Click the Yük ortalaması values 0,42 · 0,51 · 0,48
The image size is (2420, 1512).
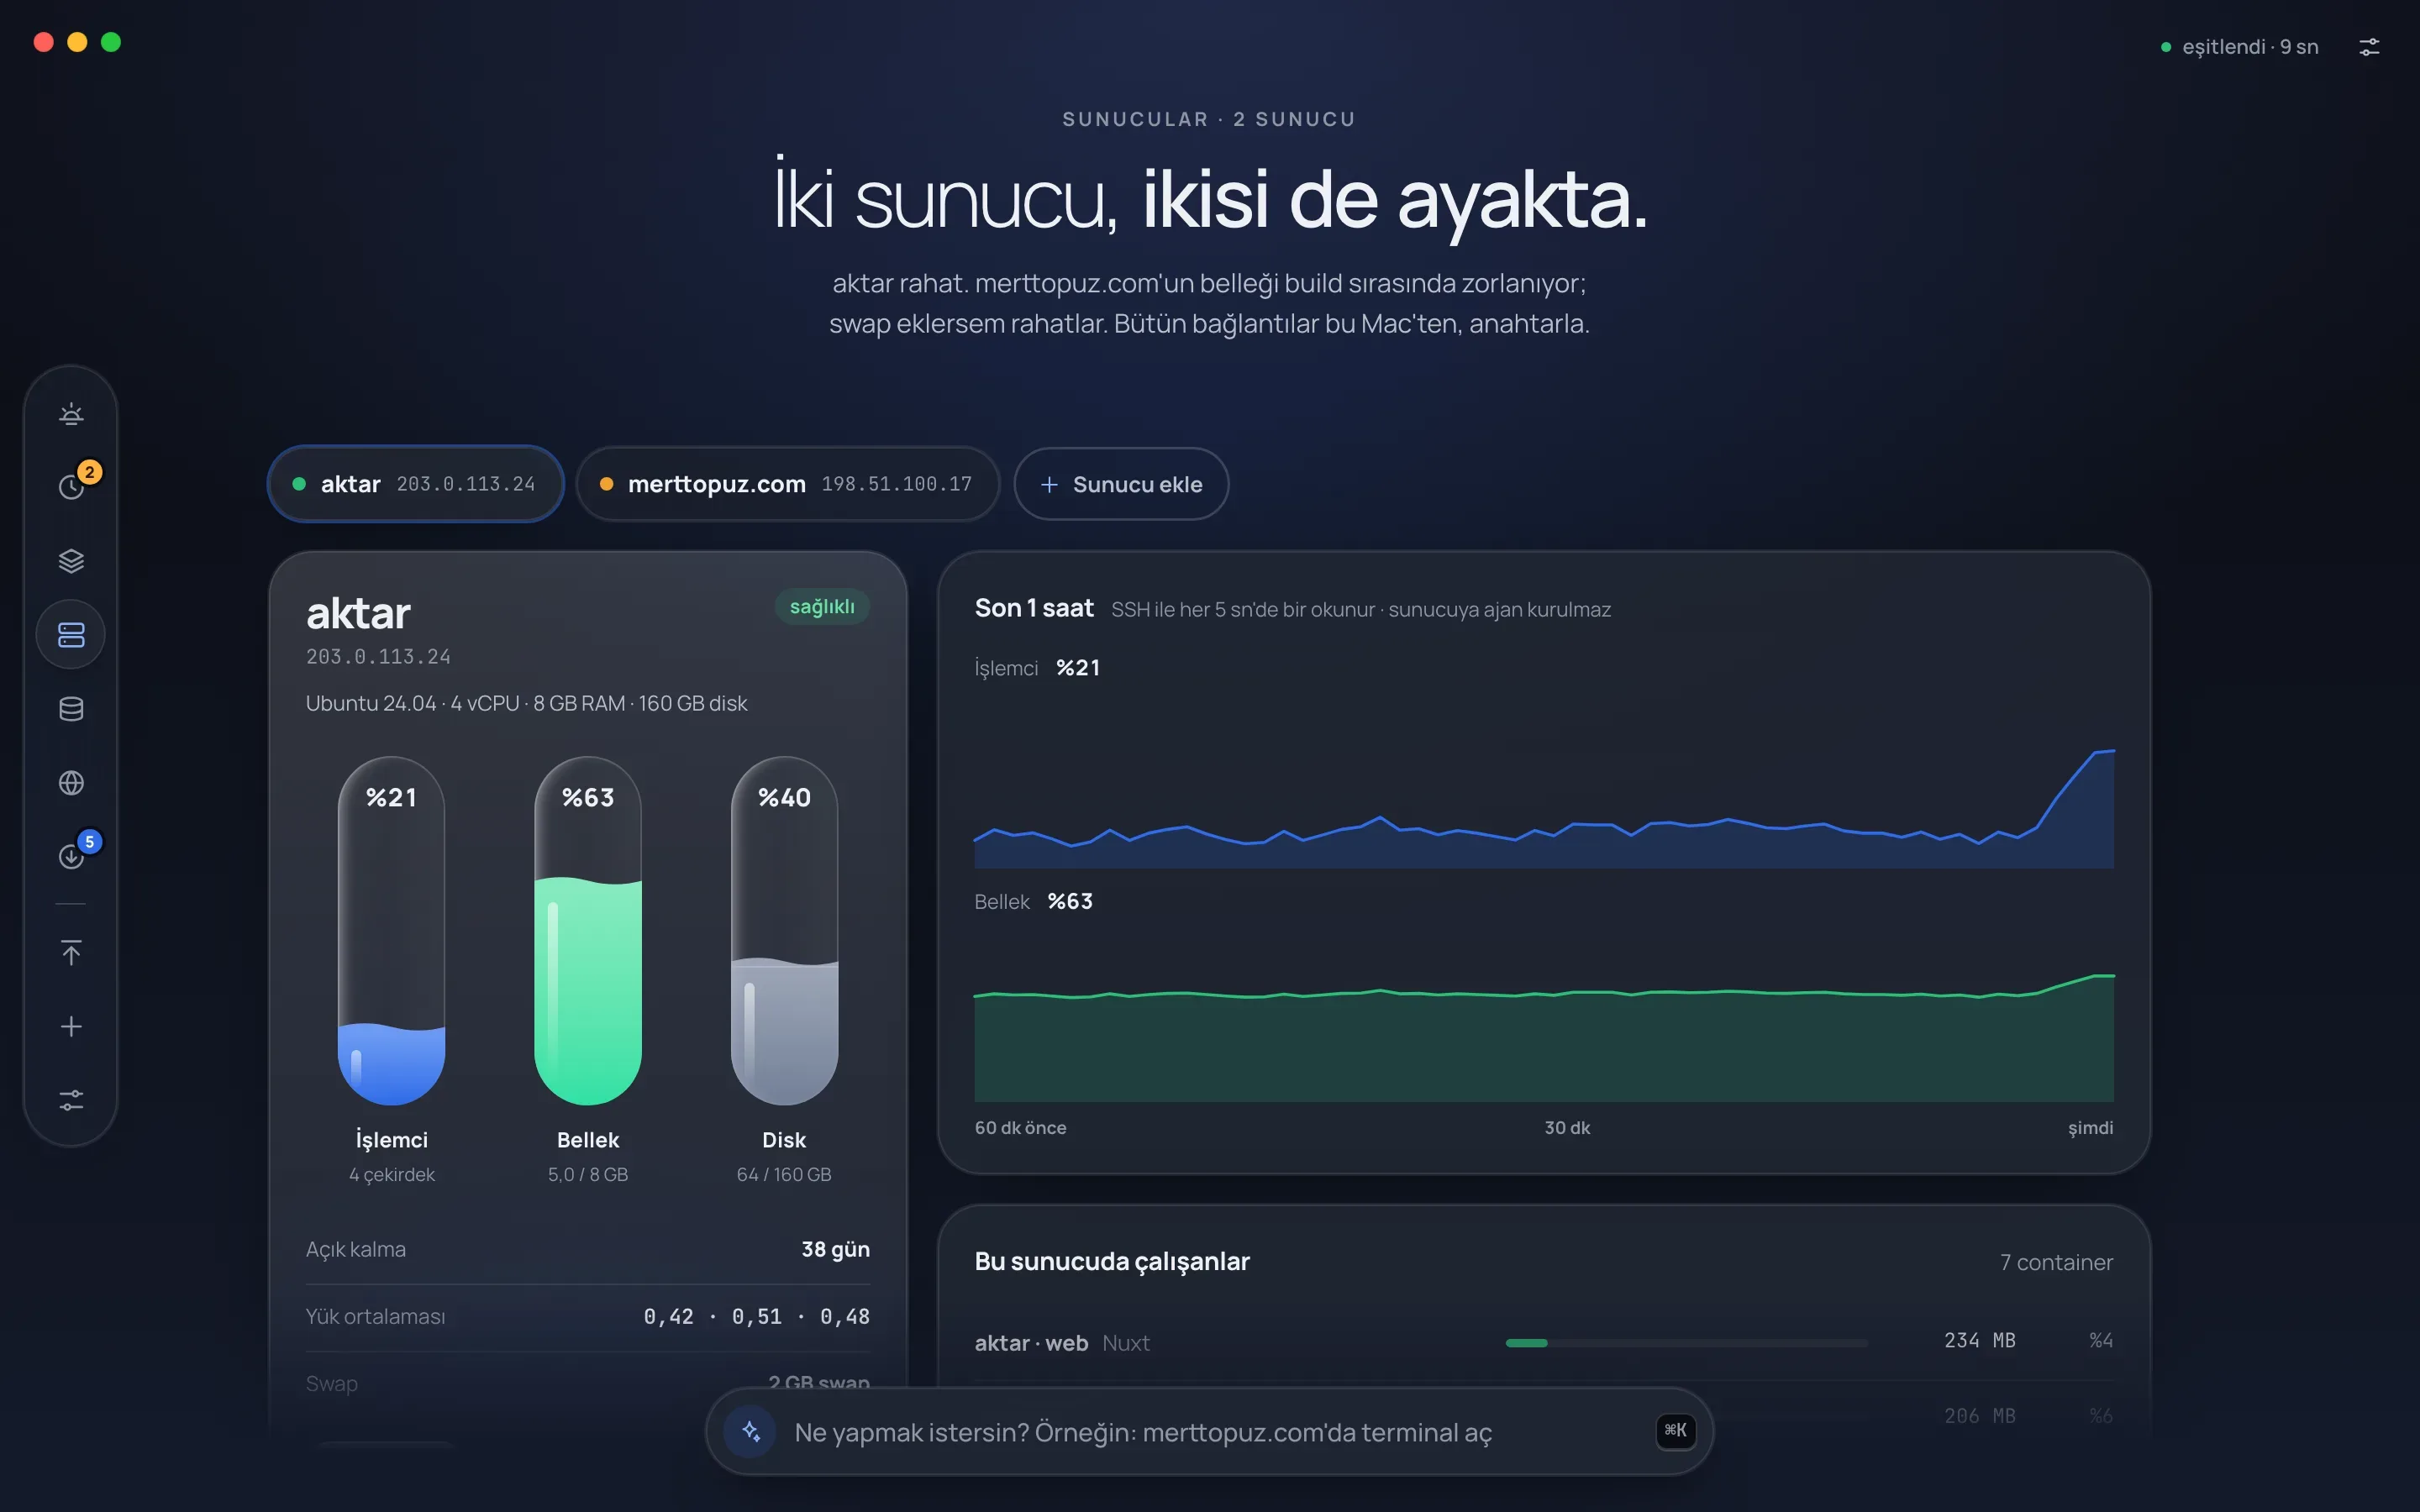[756, 1316]
